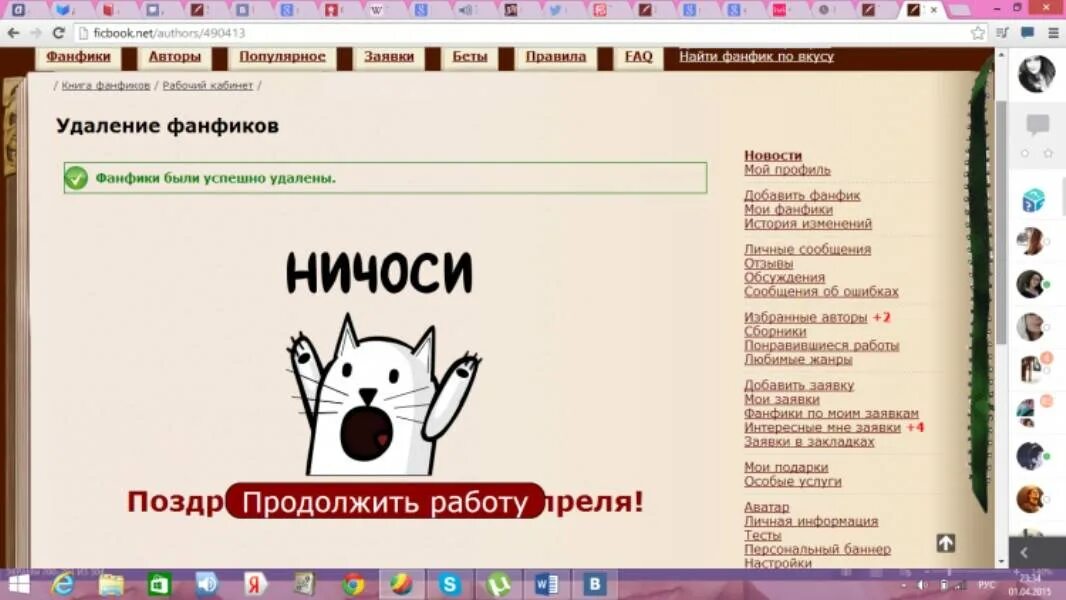Collapse side panel with the left chevron
This screenshot has height=600, width=1066.
(1024, 553)
